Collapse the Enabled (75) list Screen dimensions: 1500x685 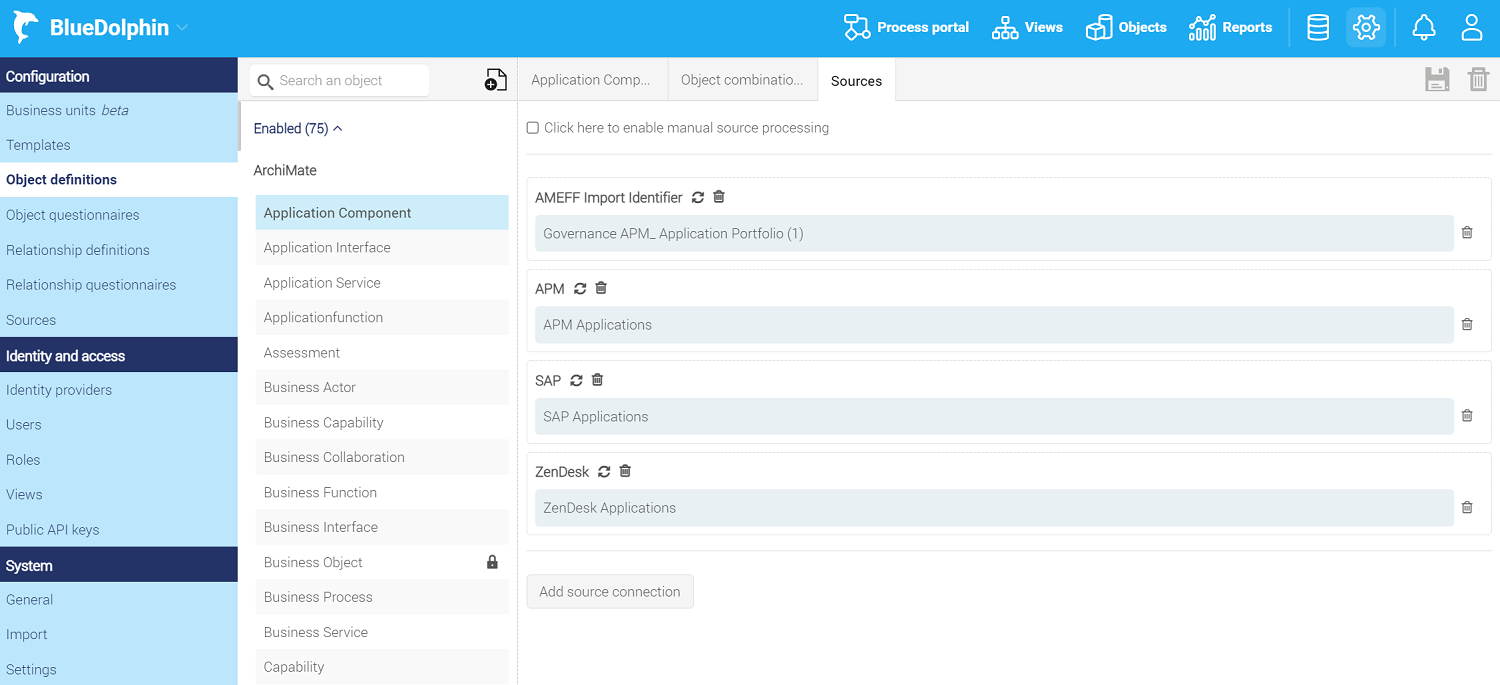coord(298,129)
